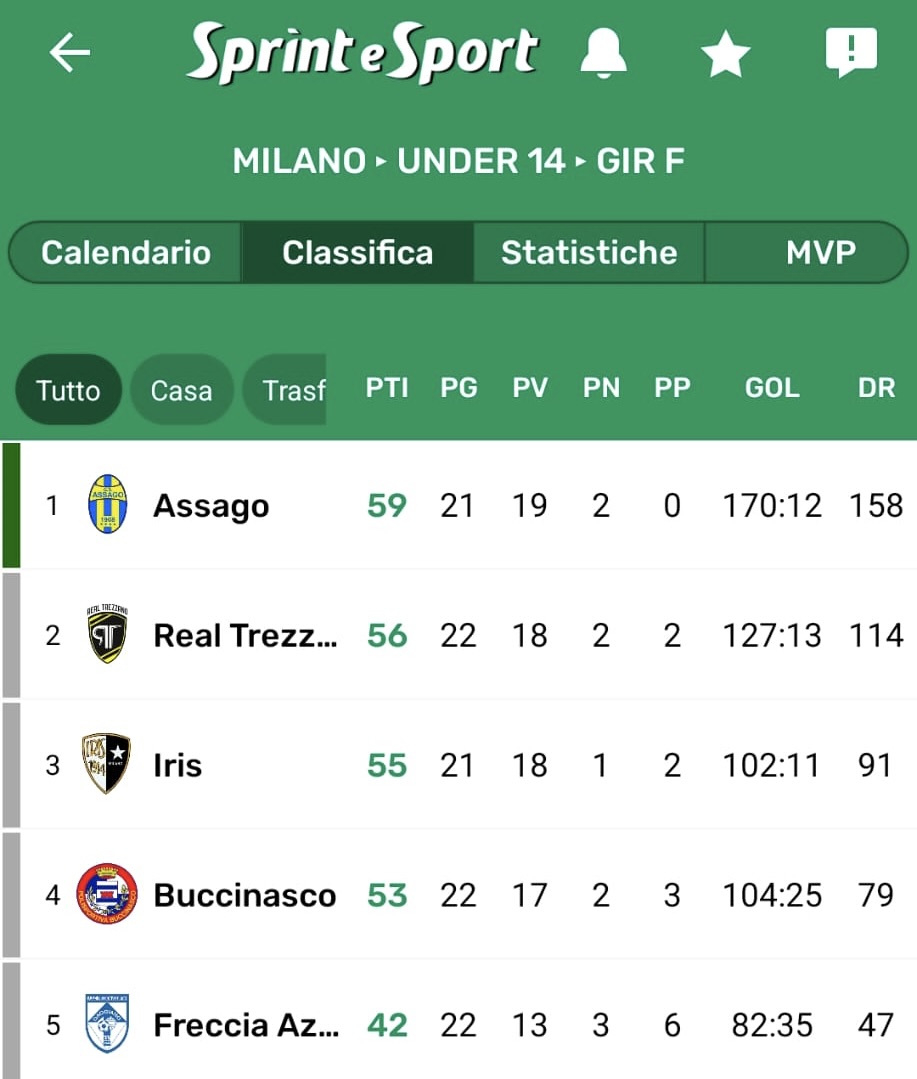Tap the PTI column header
This screenshot has height=1079, width=917.
point(387,388)
